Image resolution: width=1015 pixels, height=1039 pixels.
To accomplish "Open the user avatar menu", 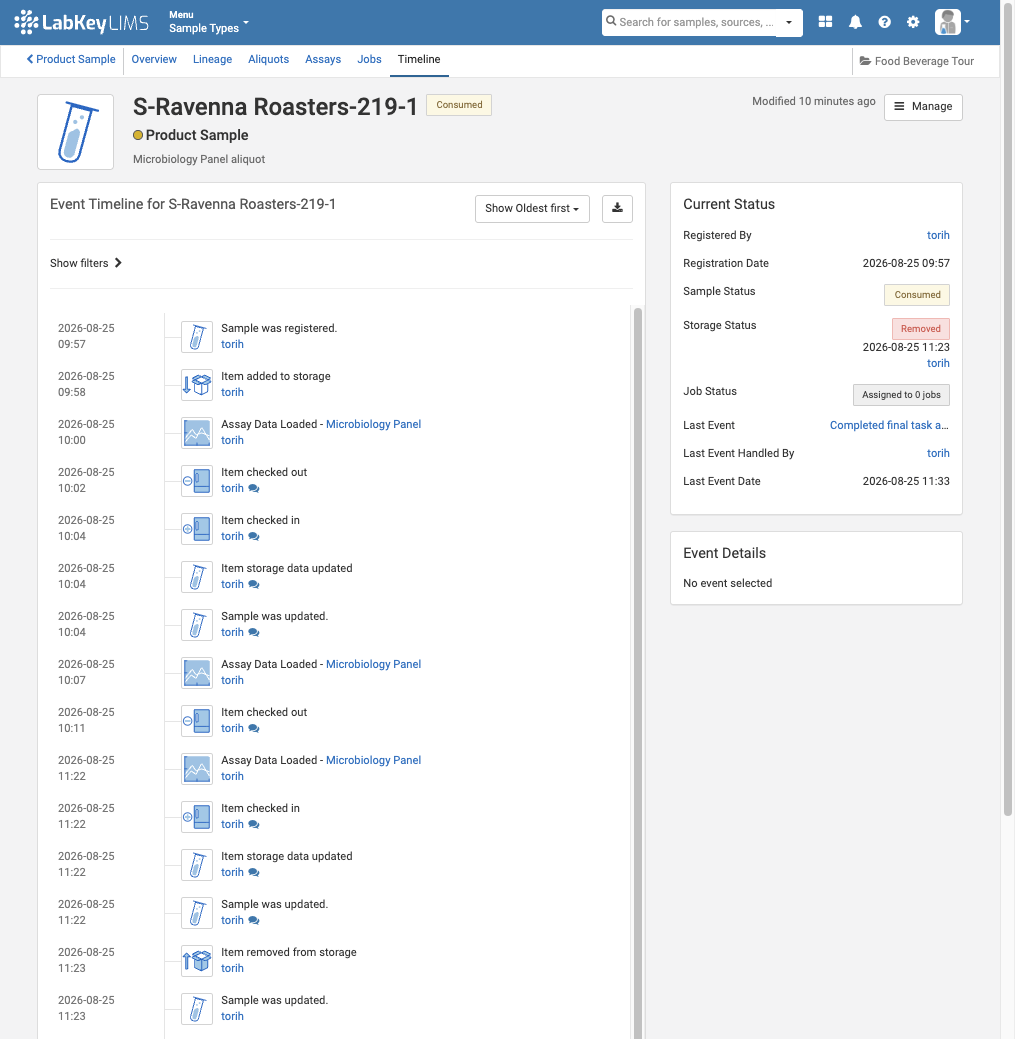I will coord(952,22).
